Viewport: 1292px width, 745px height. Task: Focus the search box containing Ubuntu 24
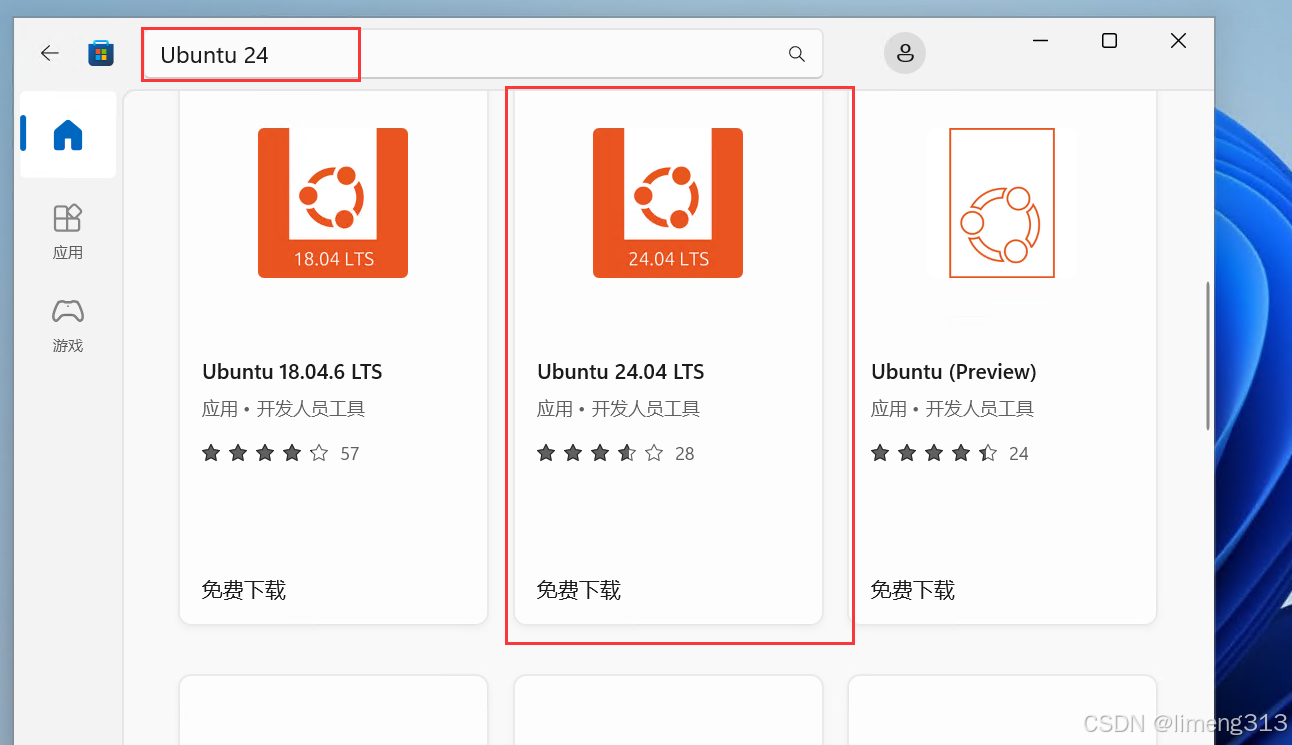(482, 54)
